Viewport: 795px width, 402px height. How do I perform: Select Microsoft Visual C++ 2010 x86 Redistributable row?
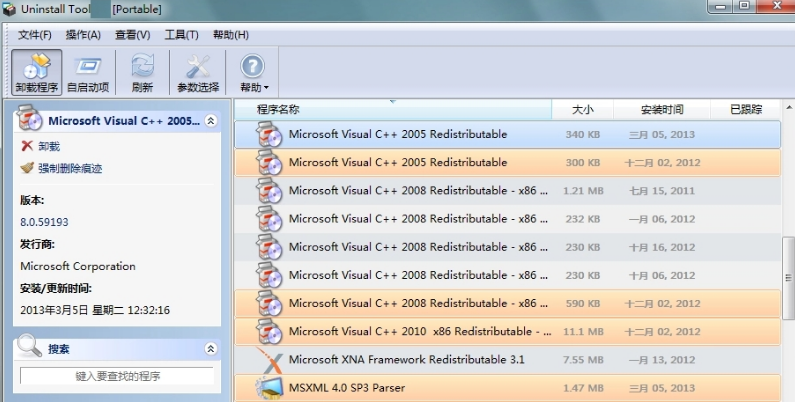(x=508, y=332)
